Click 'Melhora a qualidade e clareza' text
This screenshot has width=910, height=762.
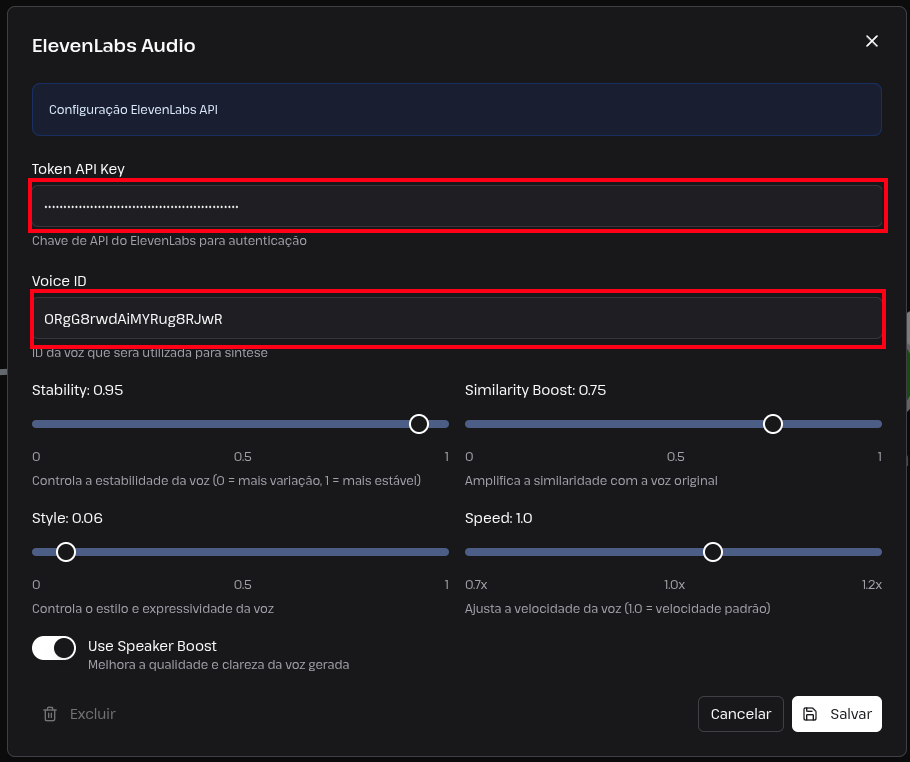tap(218, 665)
